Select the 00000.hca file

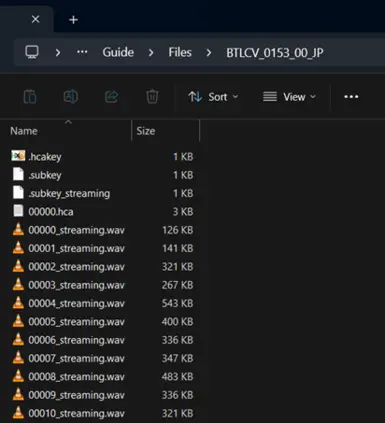pos(51,212)
